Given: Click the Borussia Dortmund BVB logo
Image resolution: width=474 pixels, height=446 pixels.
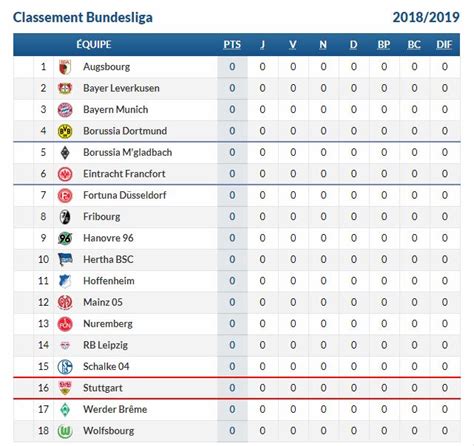Looking at the screenshot, I should pos(65,131).
